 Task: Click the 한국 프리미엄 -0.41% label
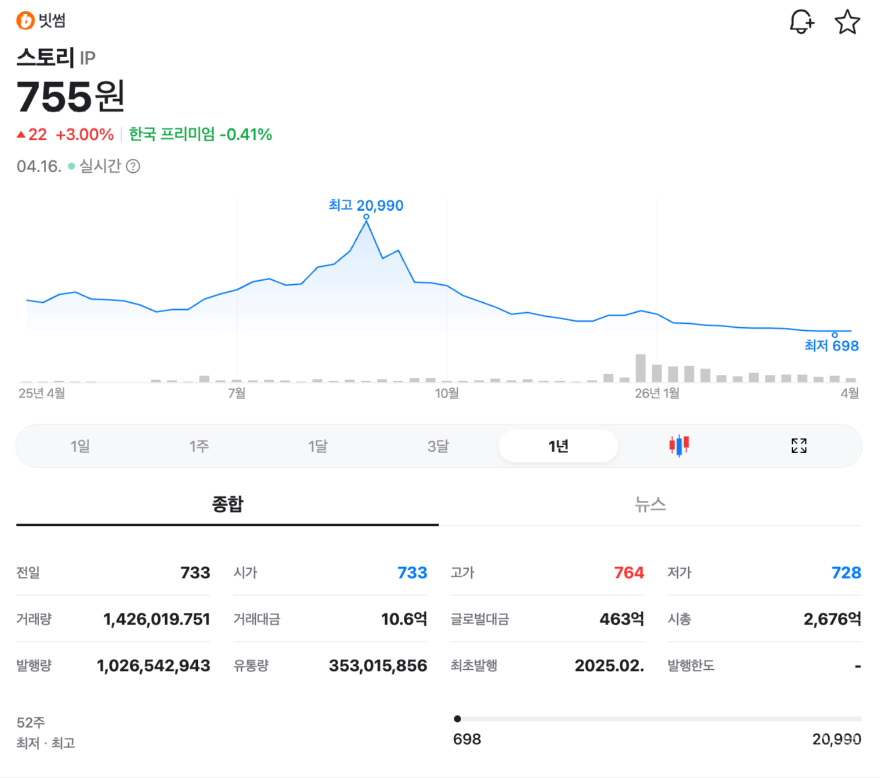click(x=200, y=135)
